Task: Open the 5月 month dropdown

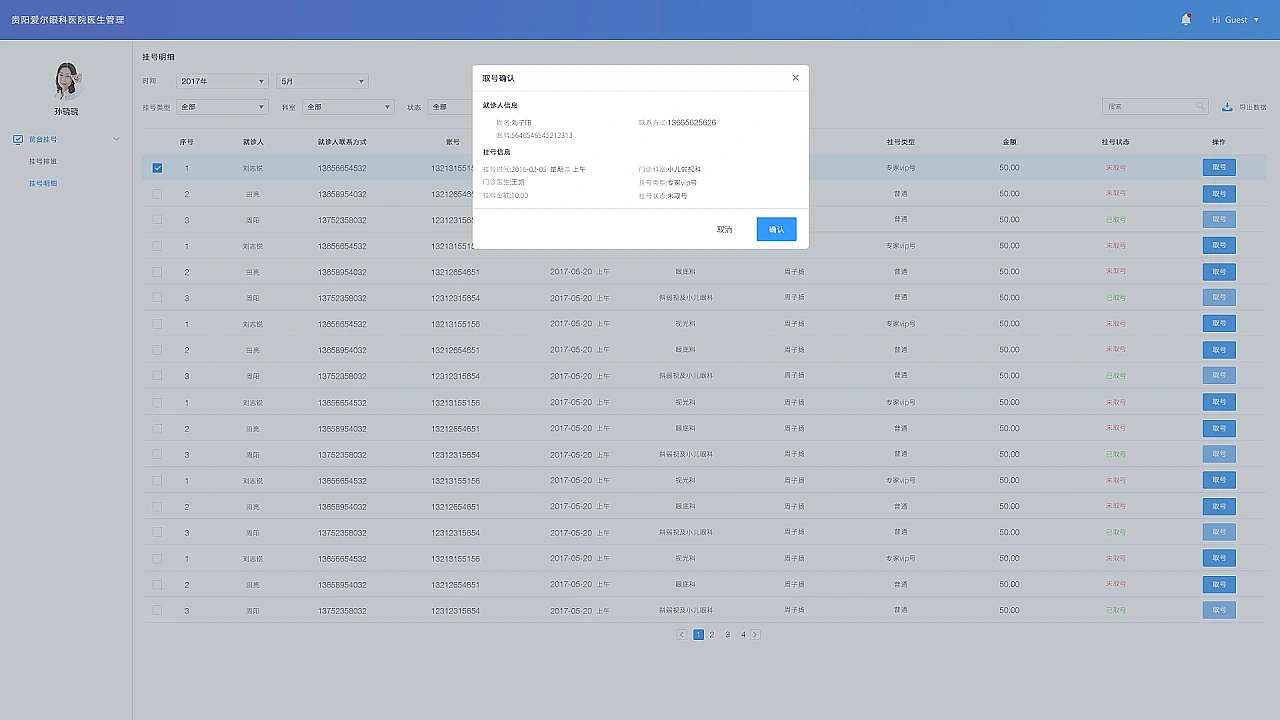Action: 322,81
